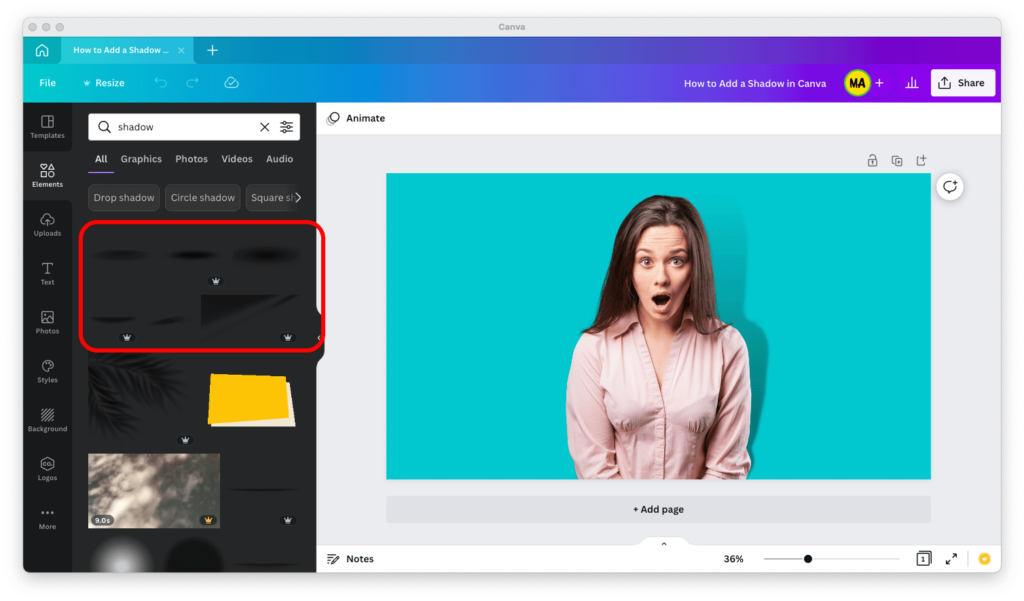Enter fullscreen present mode

click(952, 559)
